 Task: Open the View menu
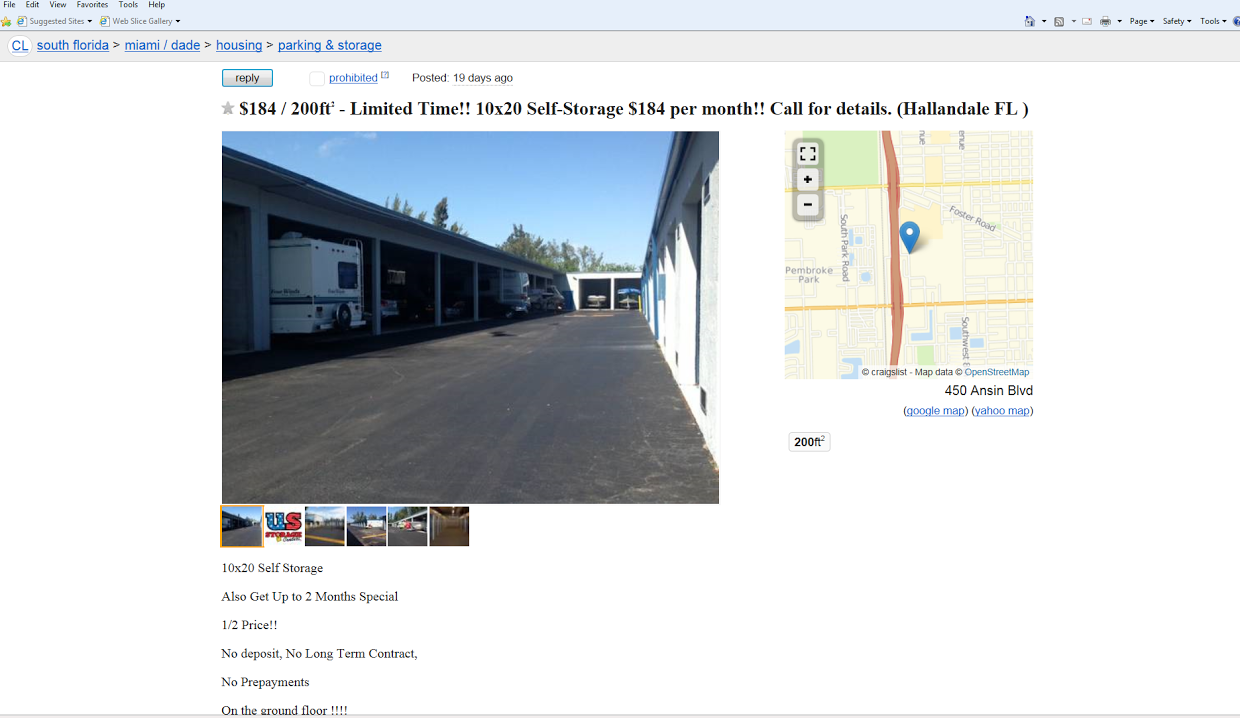click(x=58, y=5)
